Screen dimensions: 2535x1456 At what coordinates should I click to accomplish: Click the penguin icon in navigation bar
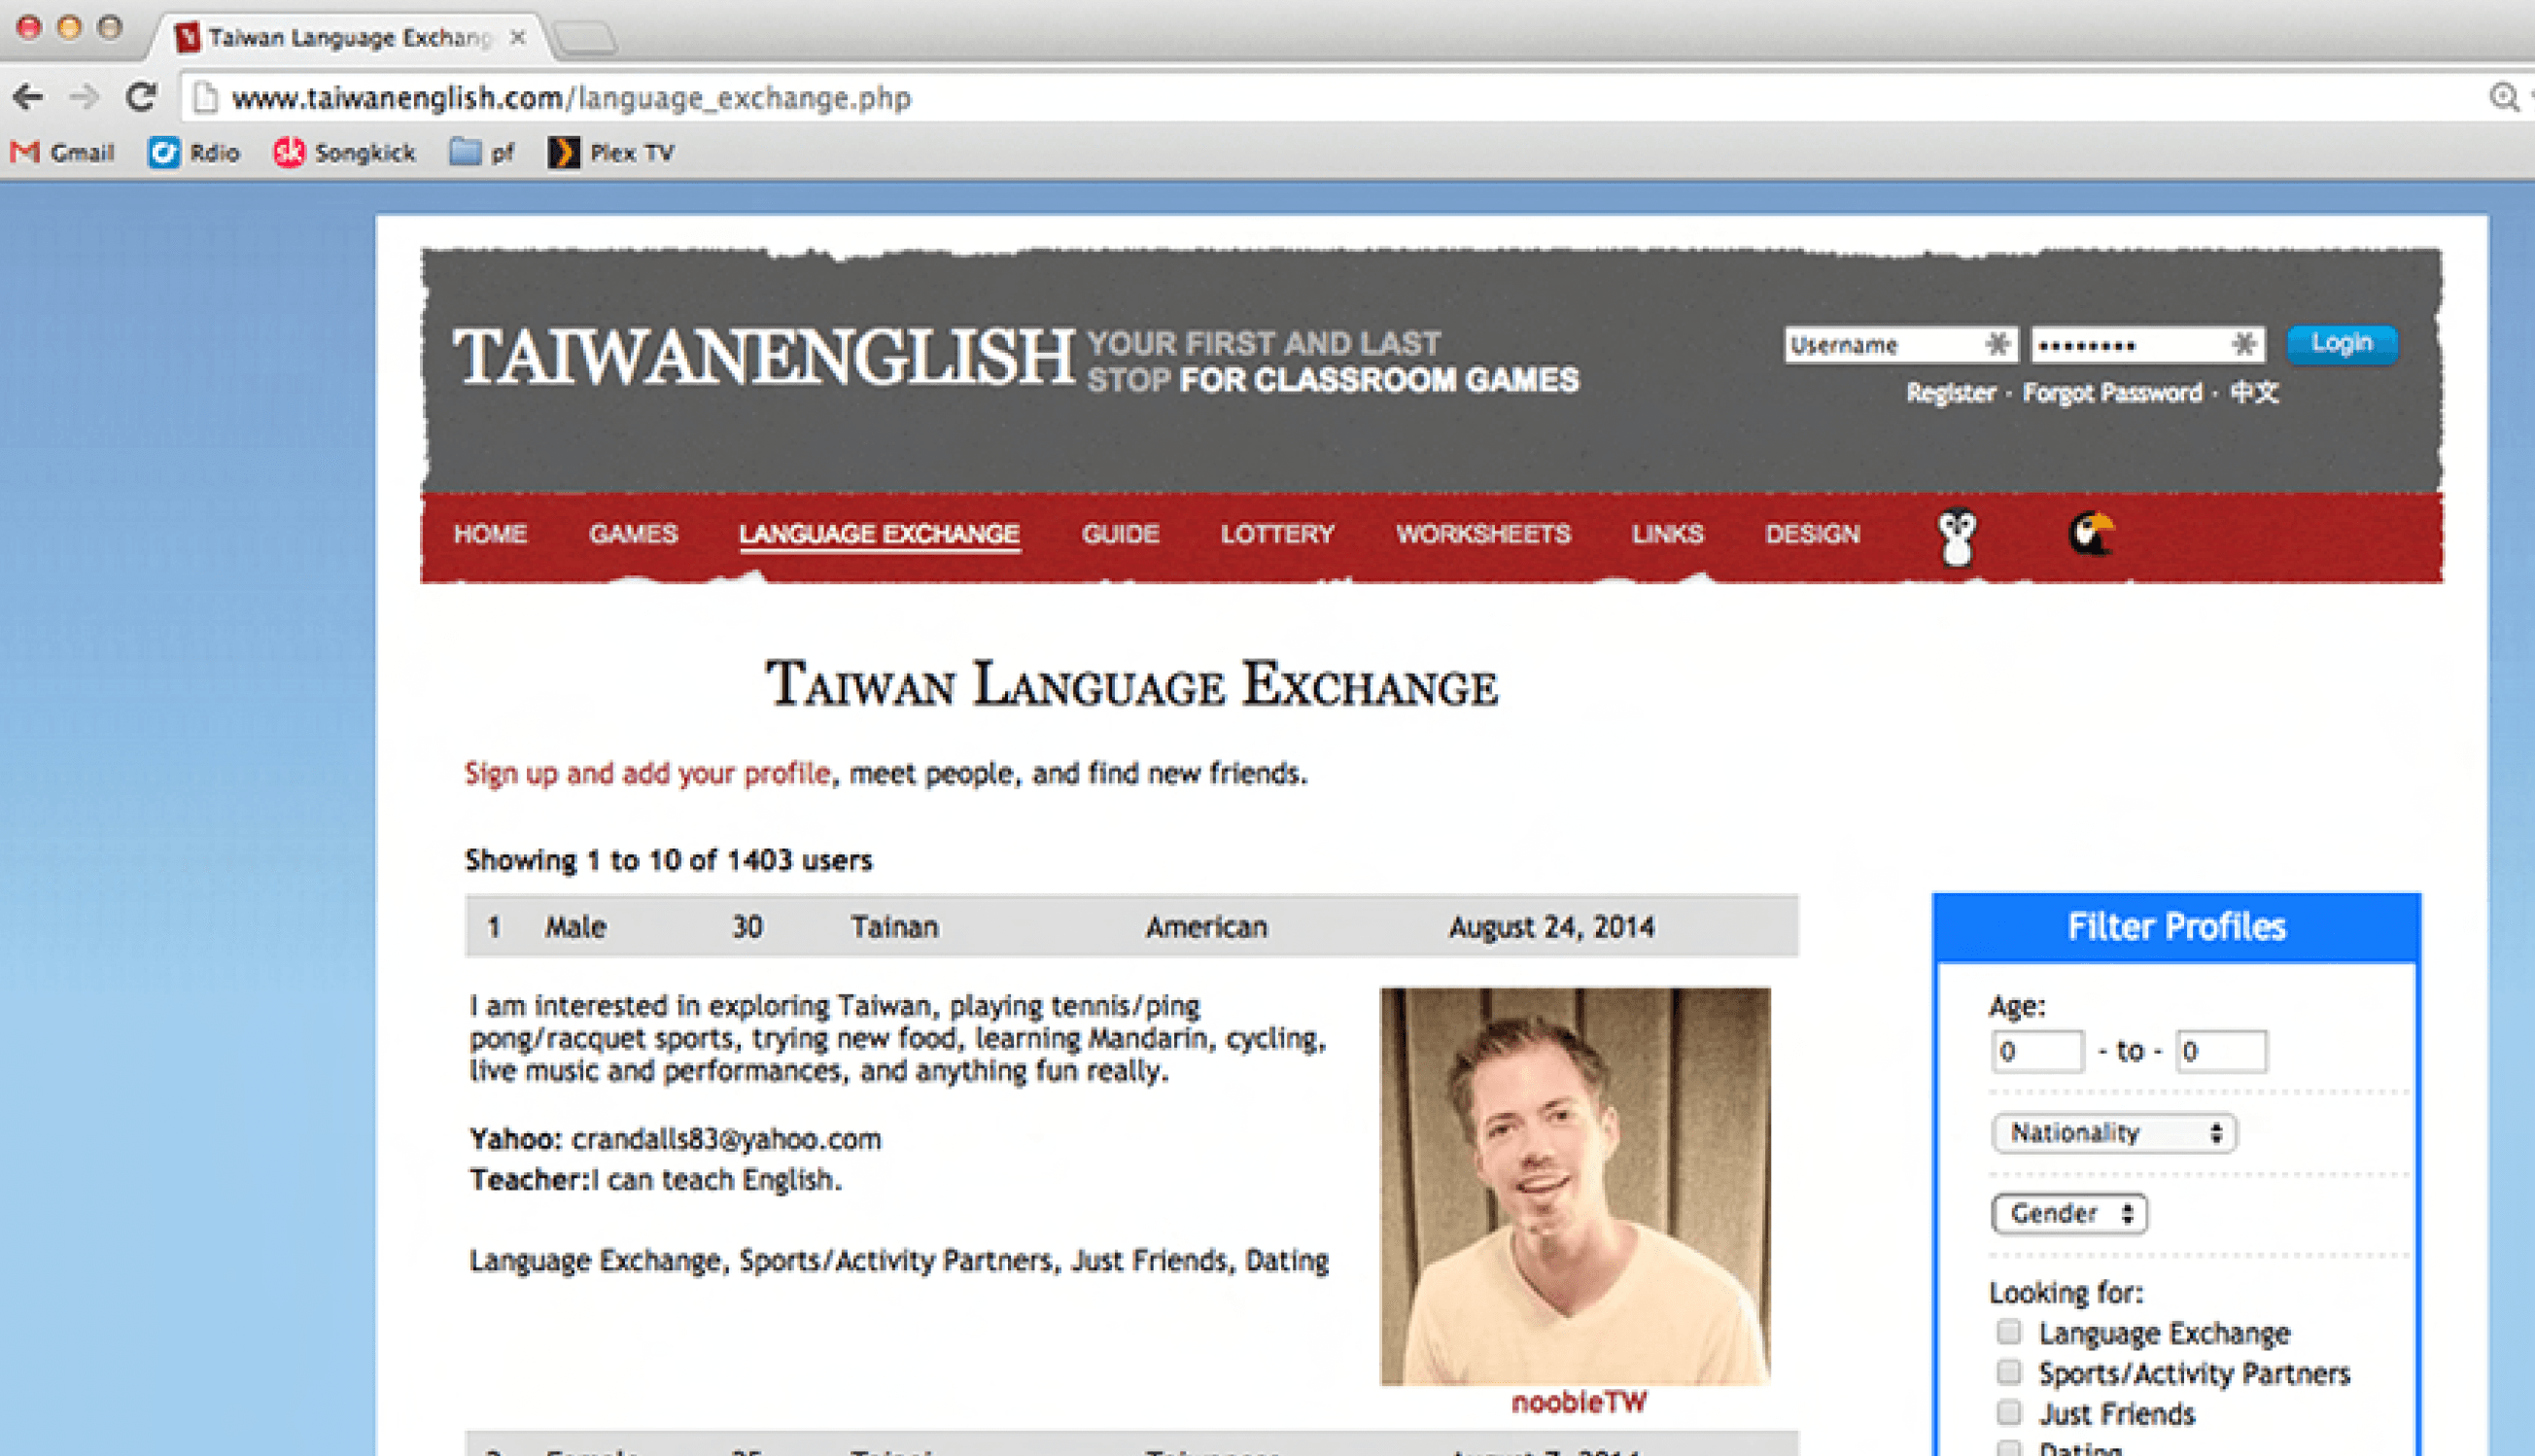tap(1957, 536)
